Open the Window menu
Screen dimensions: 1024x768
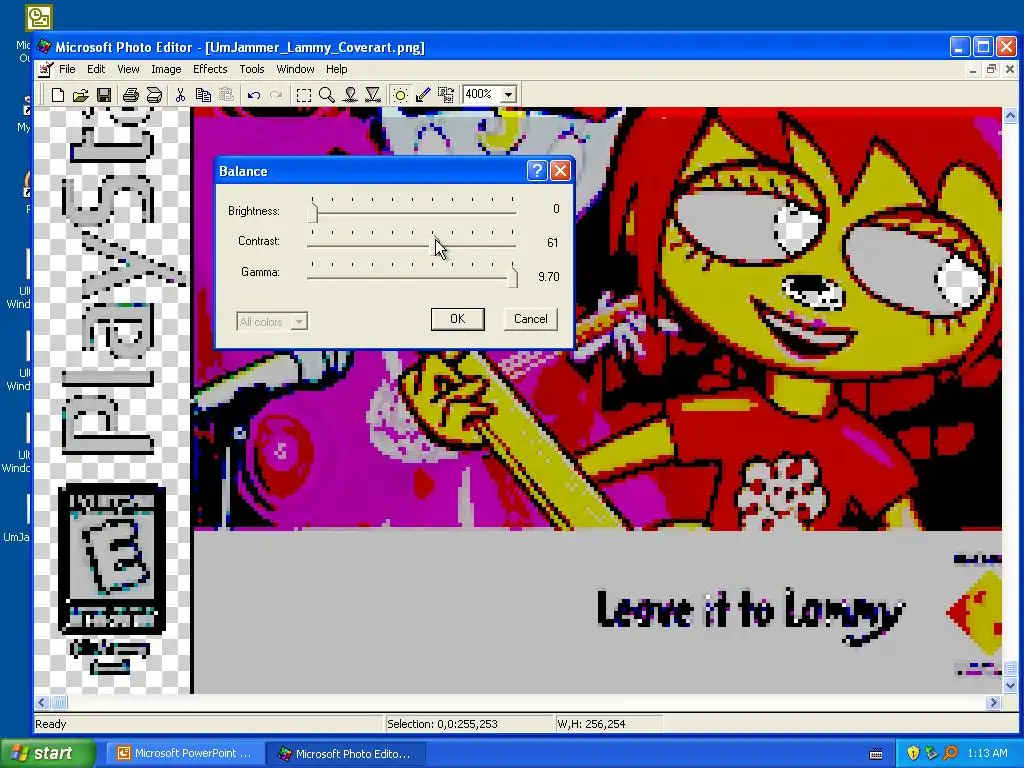coord(295,69)
